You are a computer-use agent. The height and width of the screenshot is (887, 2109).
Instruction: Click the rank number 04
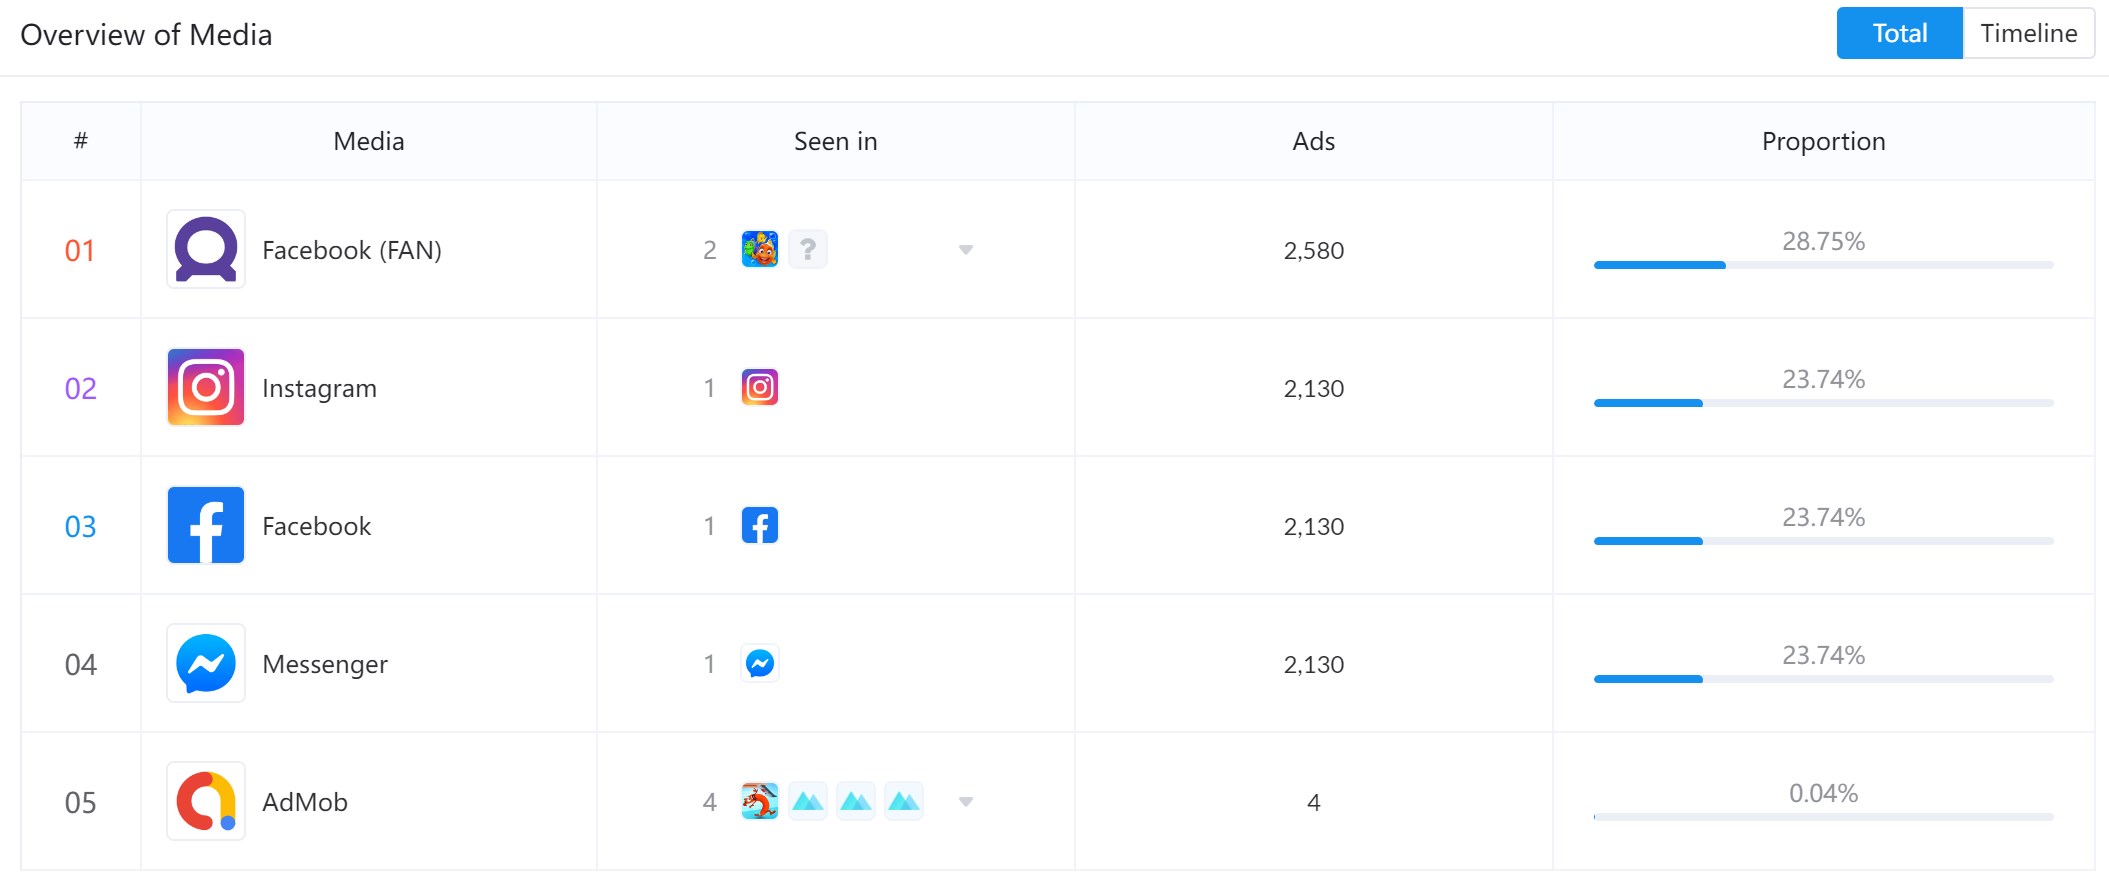[x=80, y=664]
